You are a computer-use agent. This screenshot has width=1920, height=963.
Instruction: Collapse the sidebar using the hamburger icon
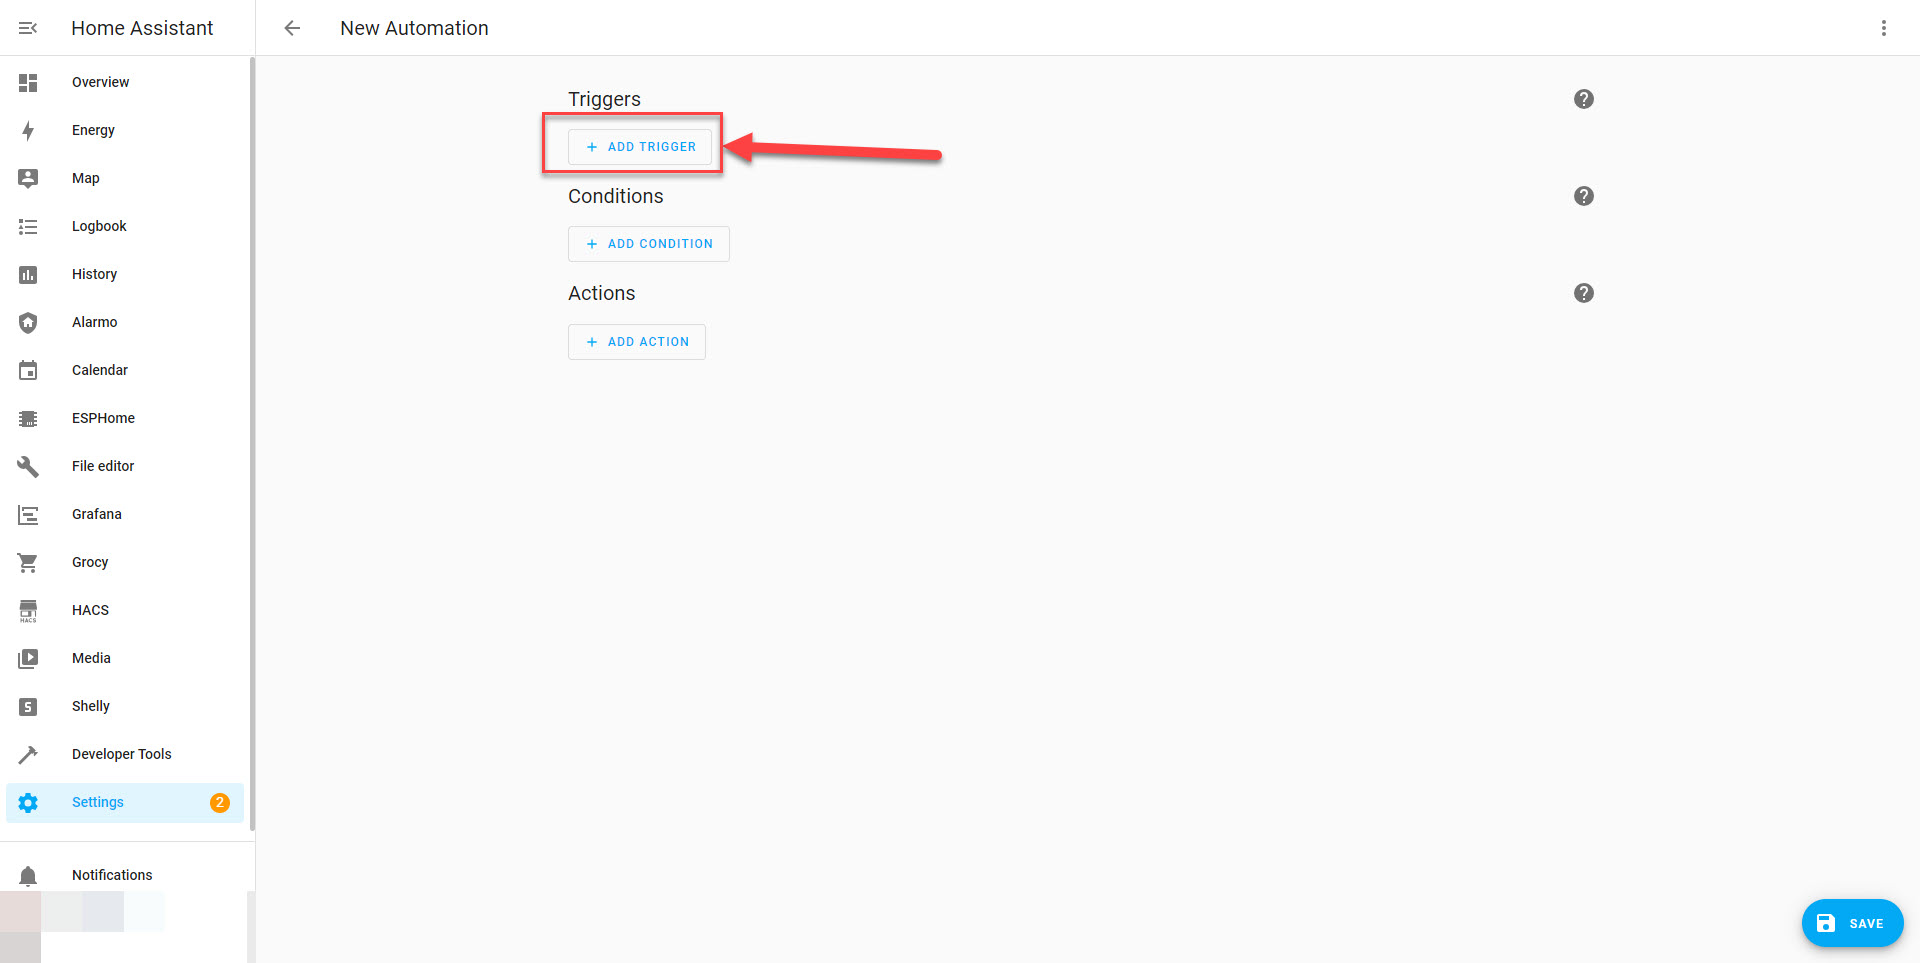point(28,28)
